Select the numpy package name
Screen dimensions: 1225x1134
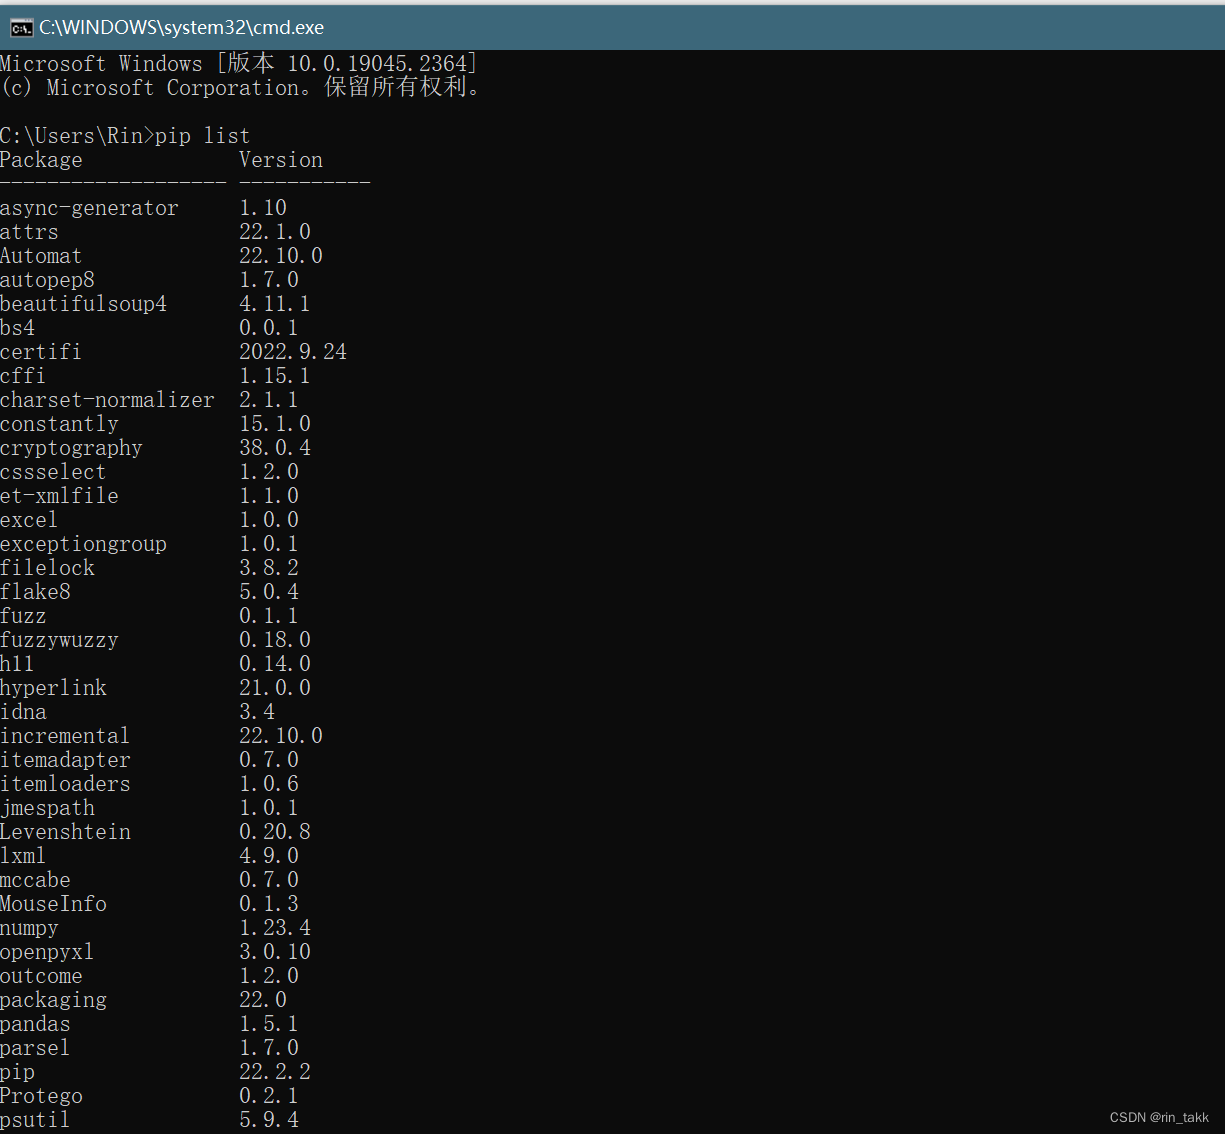pos(29,928)
